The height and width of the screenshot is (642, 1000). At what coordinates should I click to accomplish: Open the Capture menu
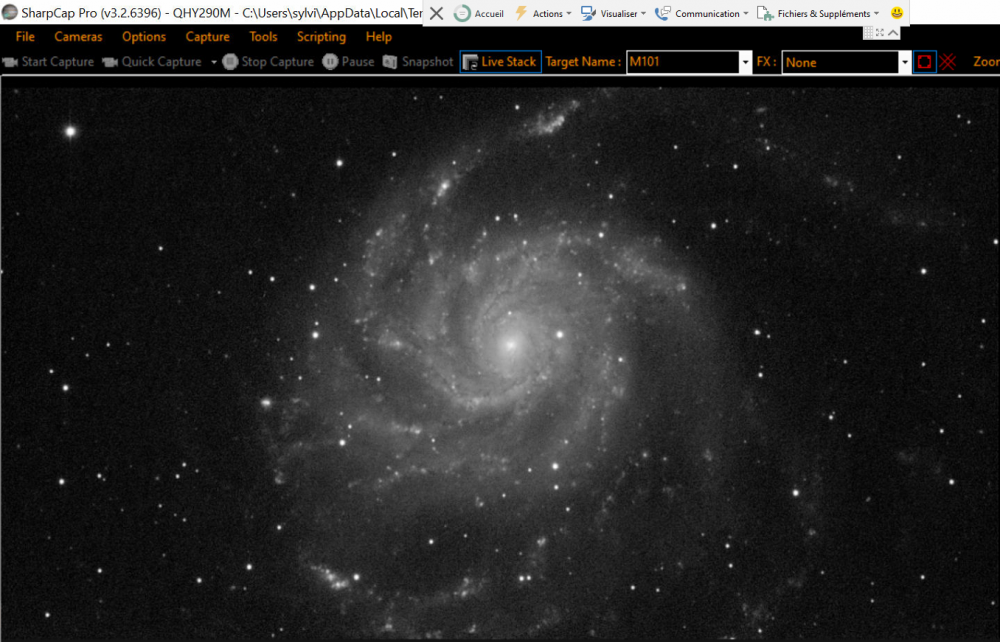tap(207, 37)
